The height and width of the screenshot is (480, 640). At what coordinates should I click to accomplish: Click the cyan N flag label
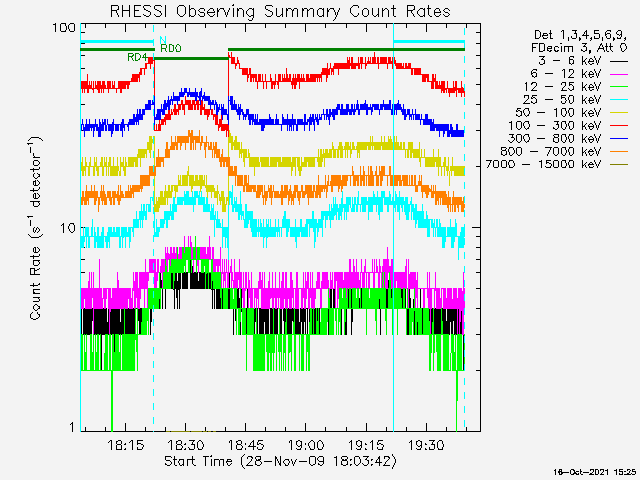pos(163,40)
